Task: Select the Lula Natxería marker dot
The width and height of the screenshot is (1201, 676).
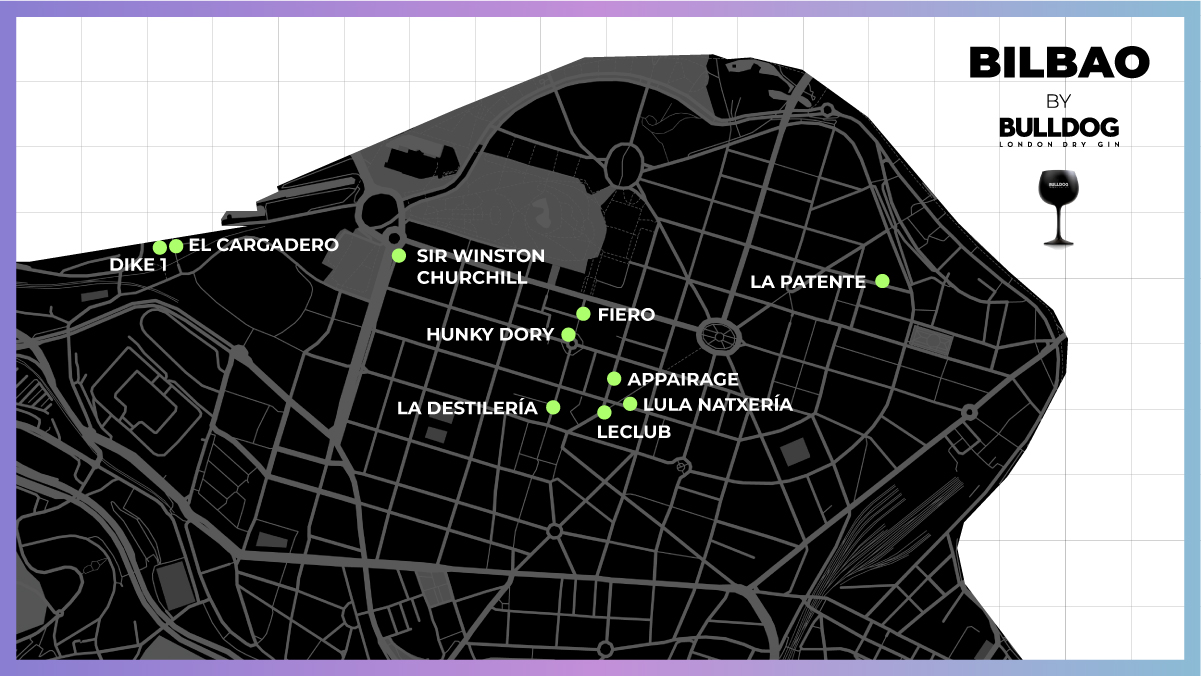Action: (630, 404)
